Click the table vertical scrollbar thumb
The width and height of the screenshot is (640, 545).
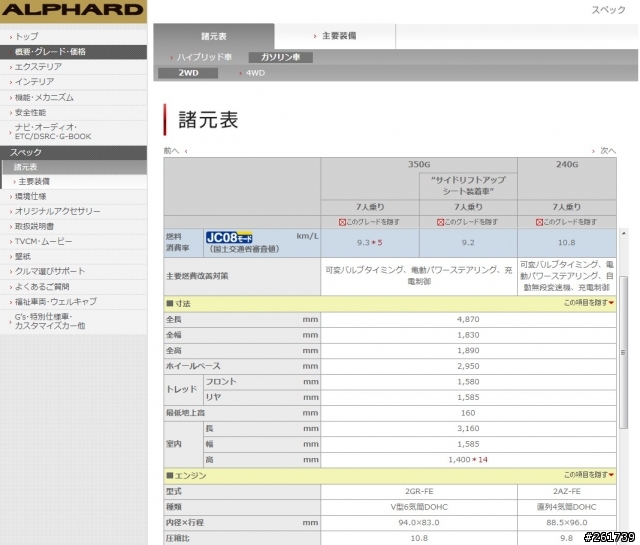click(x=623, y=352)
